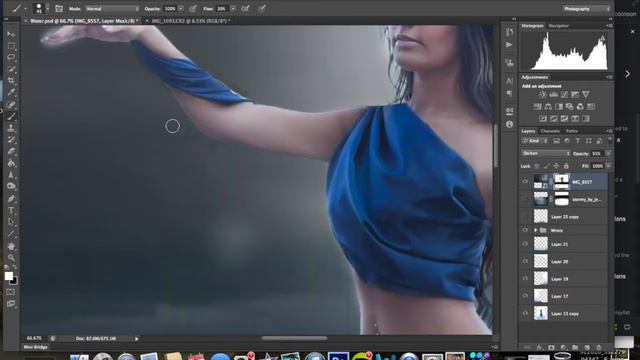Image resolution: width=640 pixels, height=360 pixels.
Task: Add a Curves adjustment
Action: [x=564, y=95]
